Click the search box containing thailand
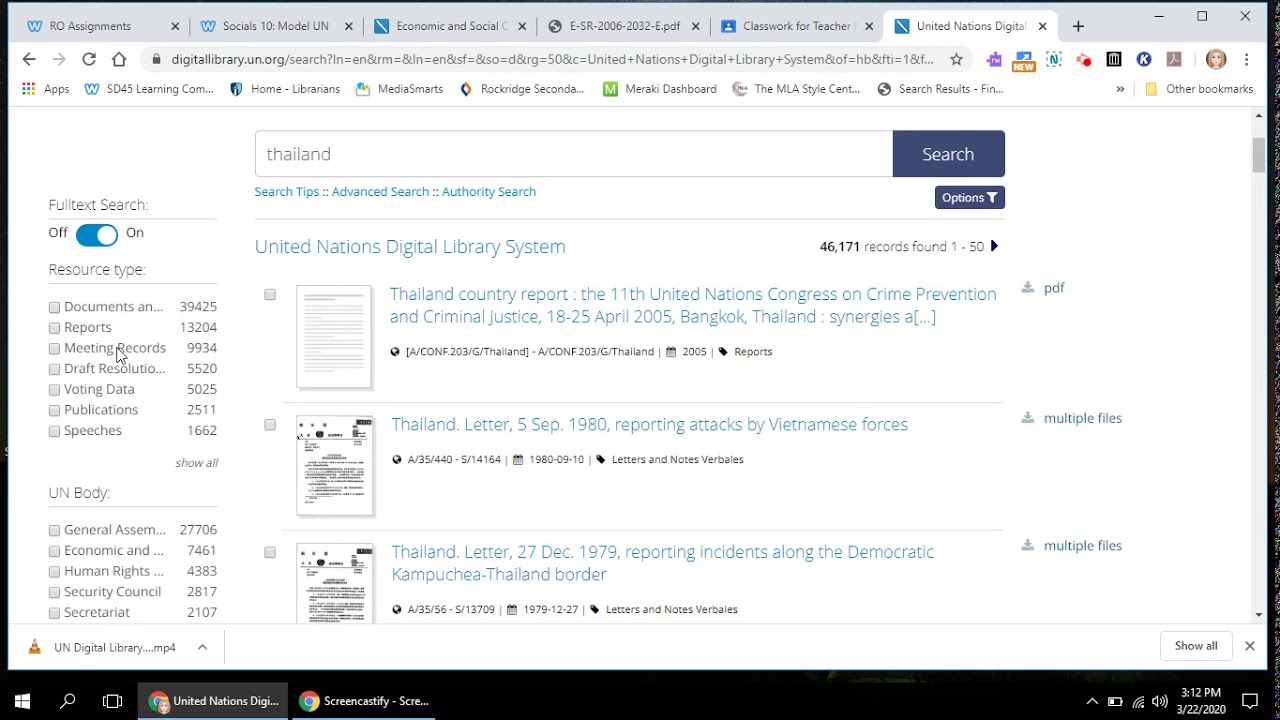The image size is (1280, 720). click(573, 154)
